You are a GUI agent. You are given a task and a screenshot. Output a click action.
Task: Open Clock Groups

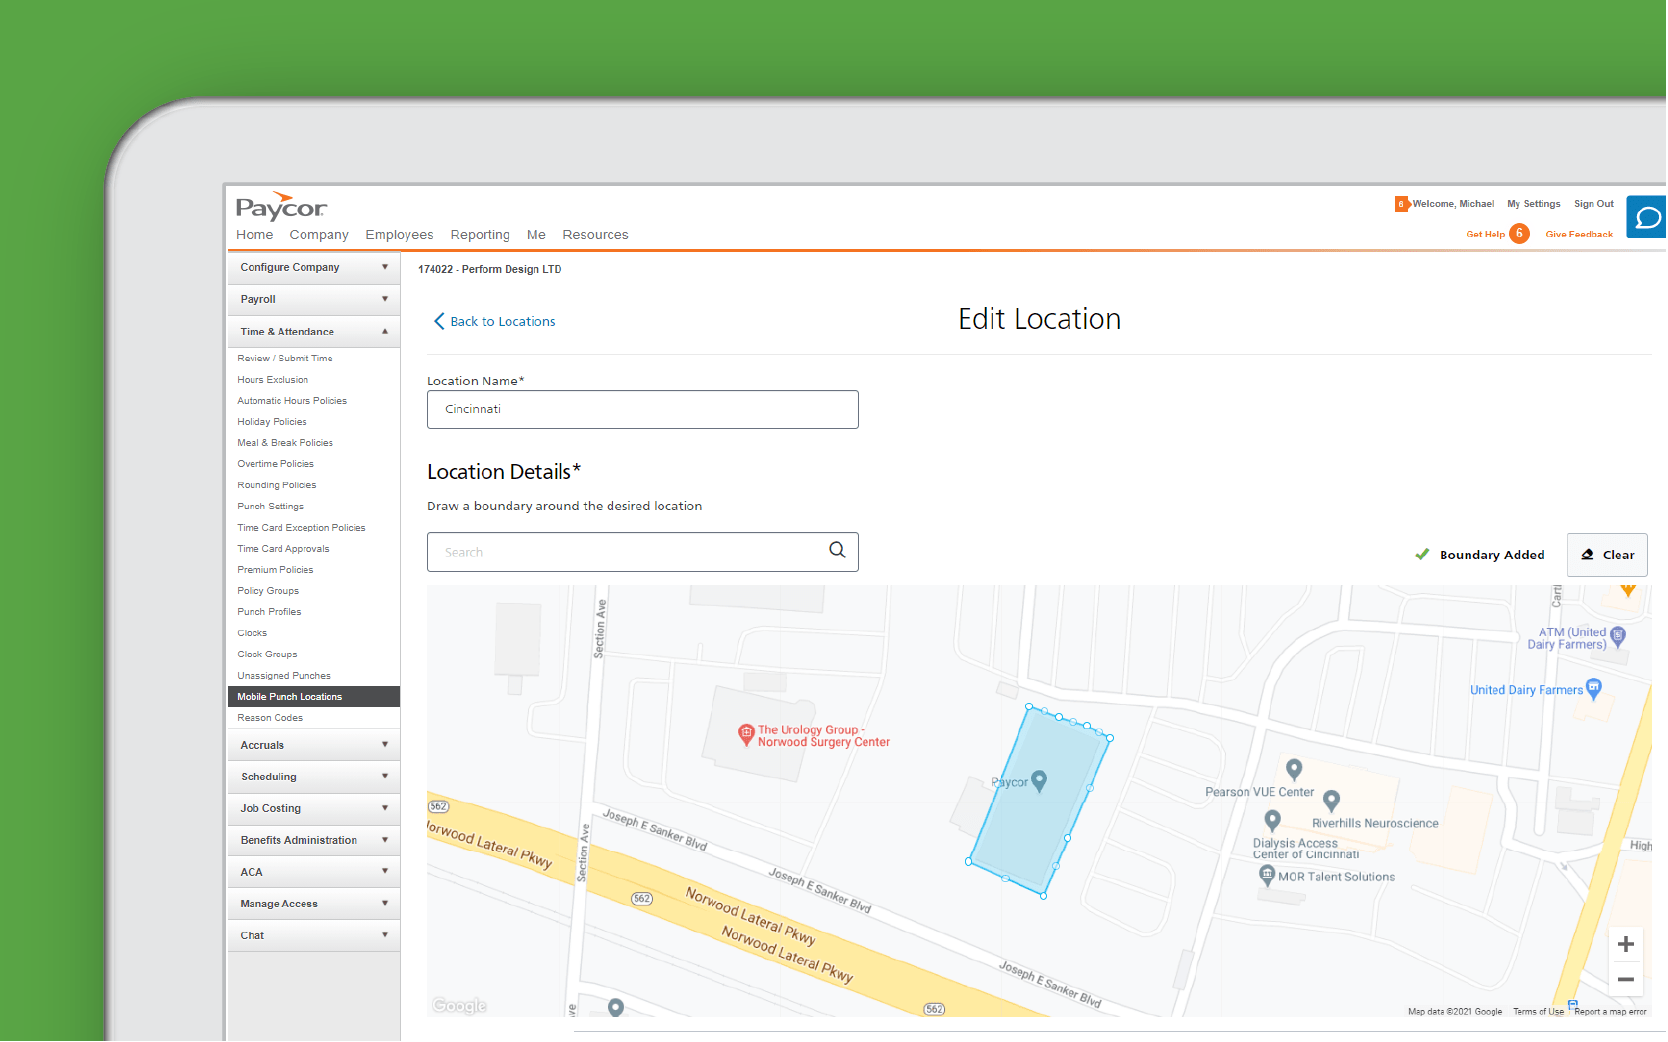(x=267, y=654)
